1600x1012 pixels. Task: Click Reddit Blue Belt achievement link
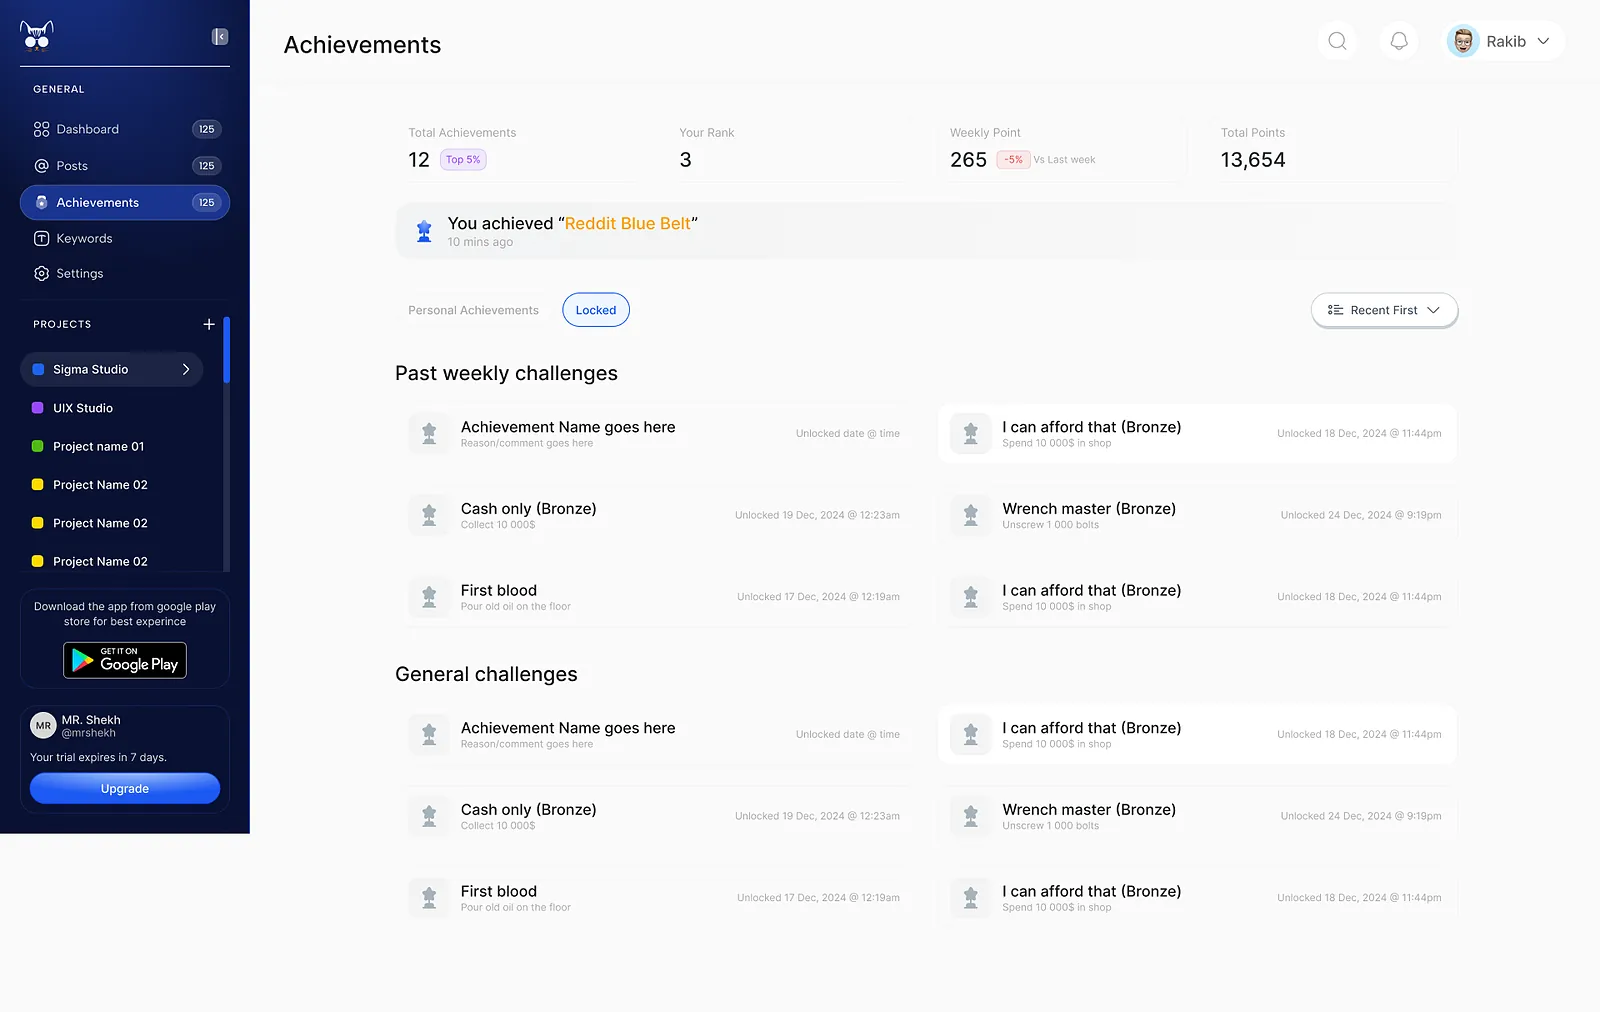click(x=628, y=223)
